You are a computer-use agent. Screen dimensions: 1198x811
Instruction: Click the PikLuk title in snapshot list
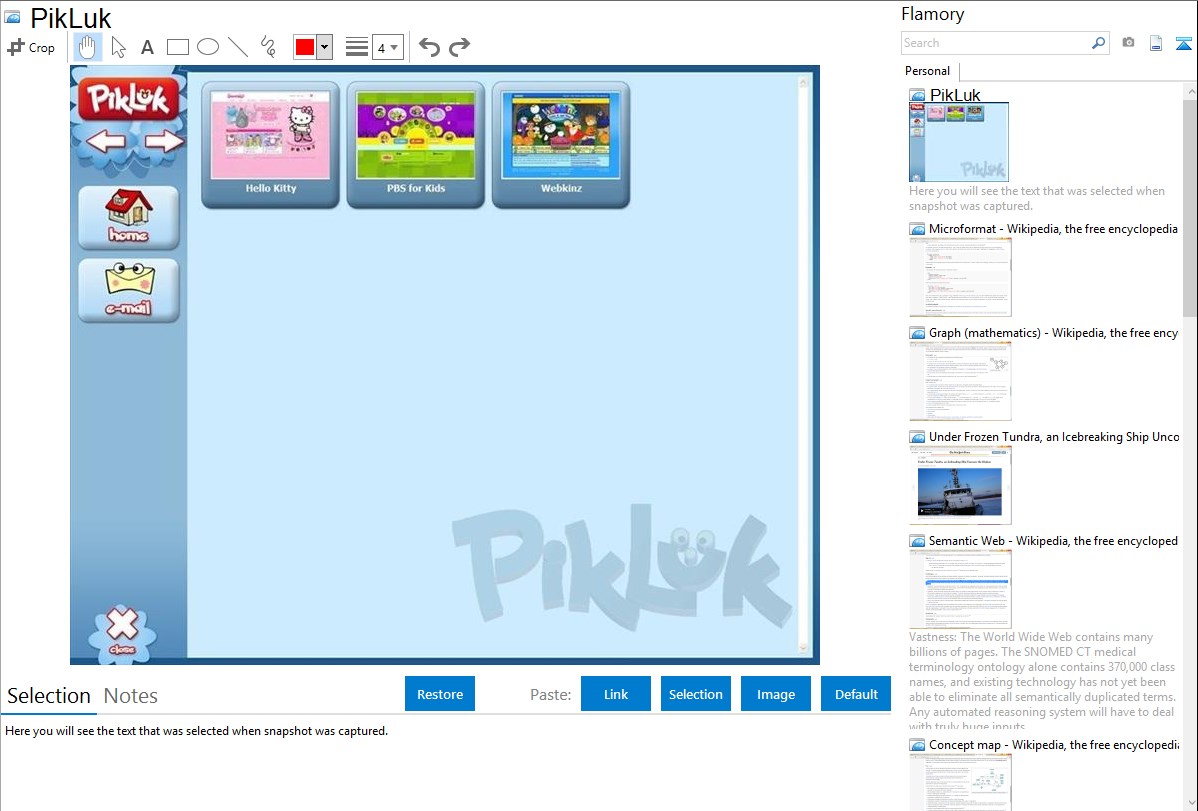[955, 95]
